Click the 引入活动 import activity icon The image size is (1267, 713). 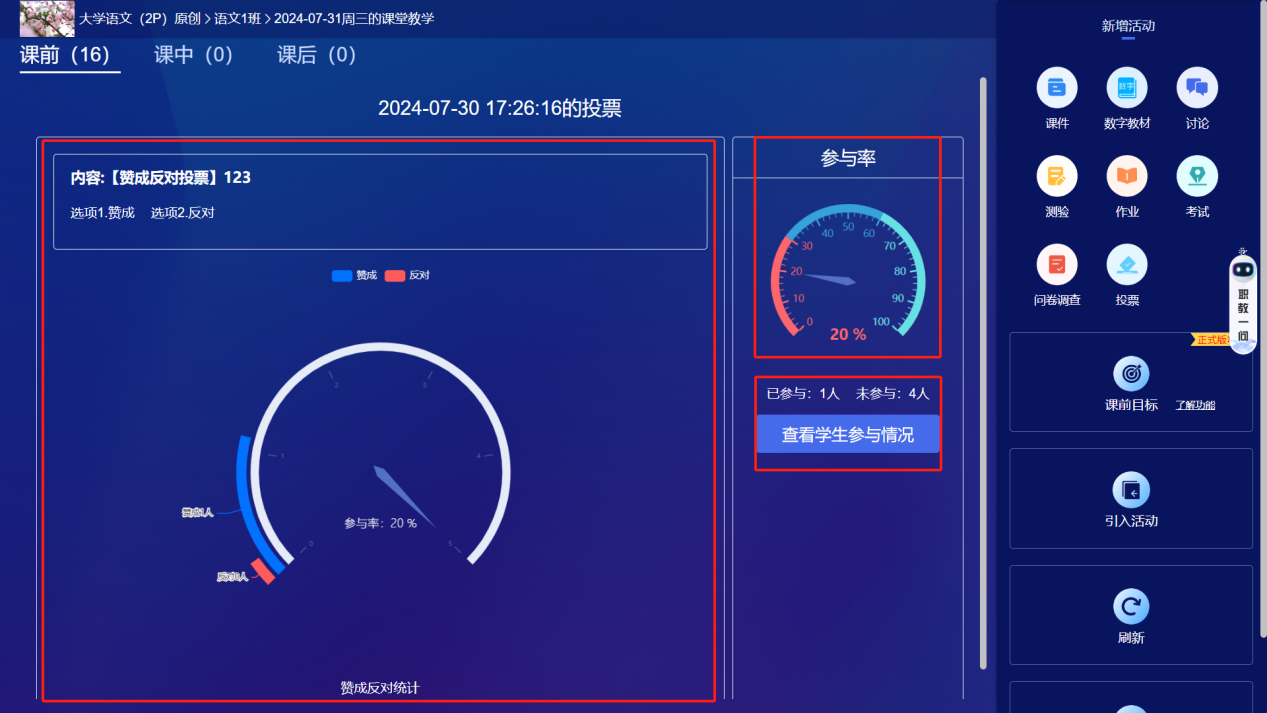(x=1131, y=490)
